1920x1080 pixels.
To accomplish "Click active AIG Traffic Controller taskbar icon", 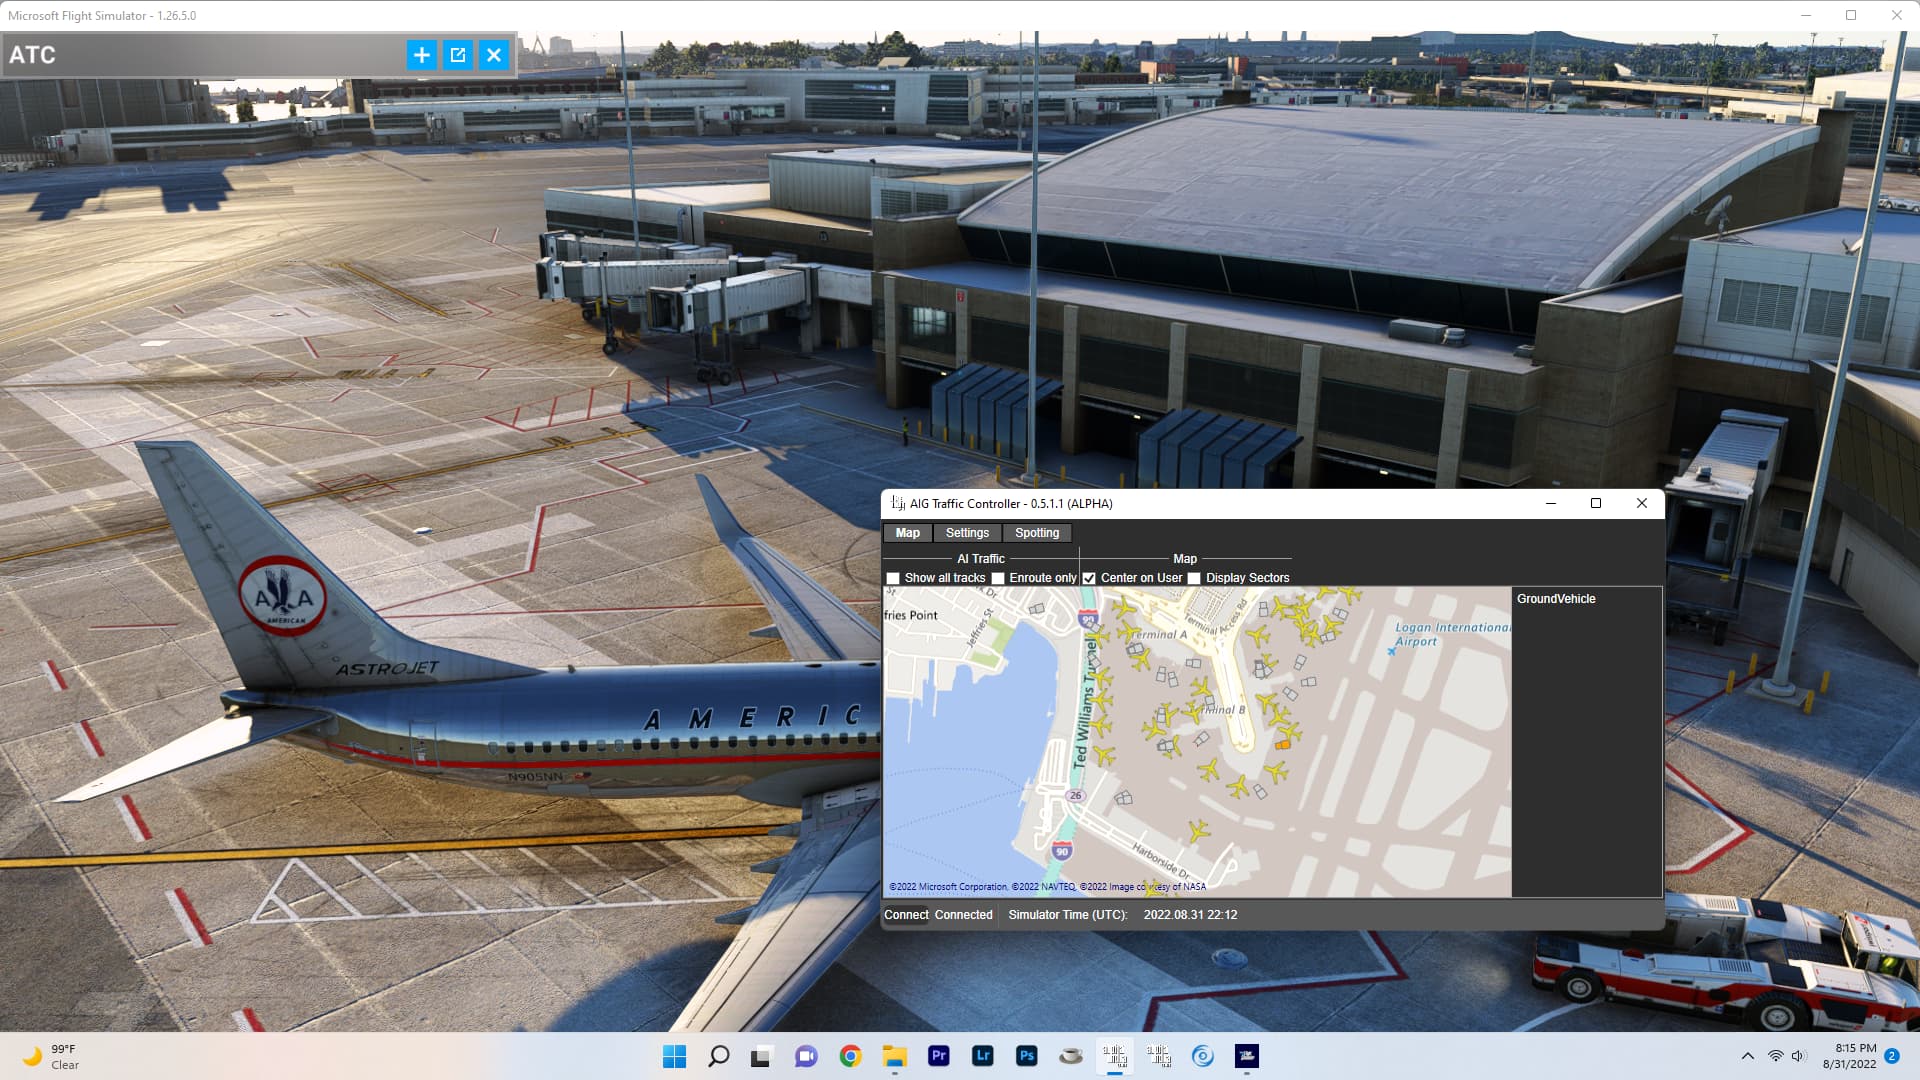I will pyautogui.click(x=1114, y=1056).
